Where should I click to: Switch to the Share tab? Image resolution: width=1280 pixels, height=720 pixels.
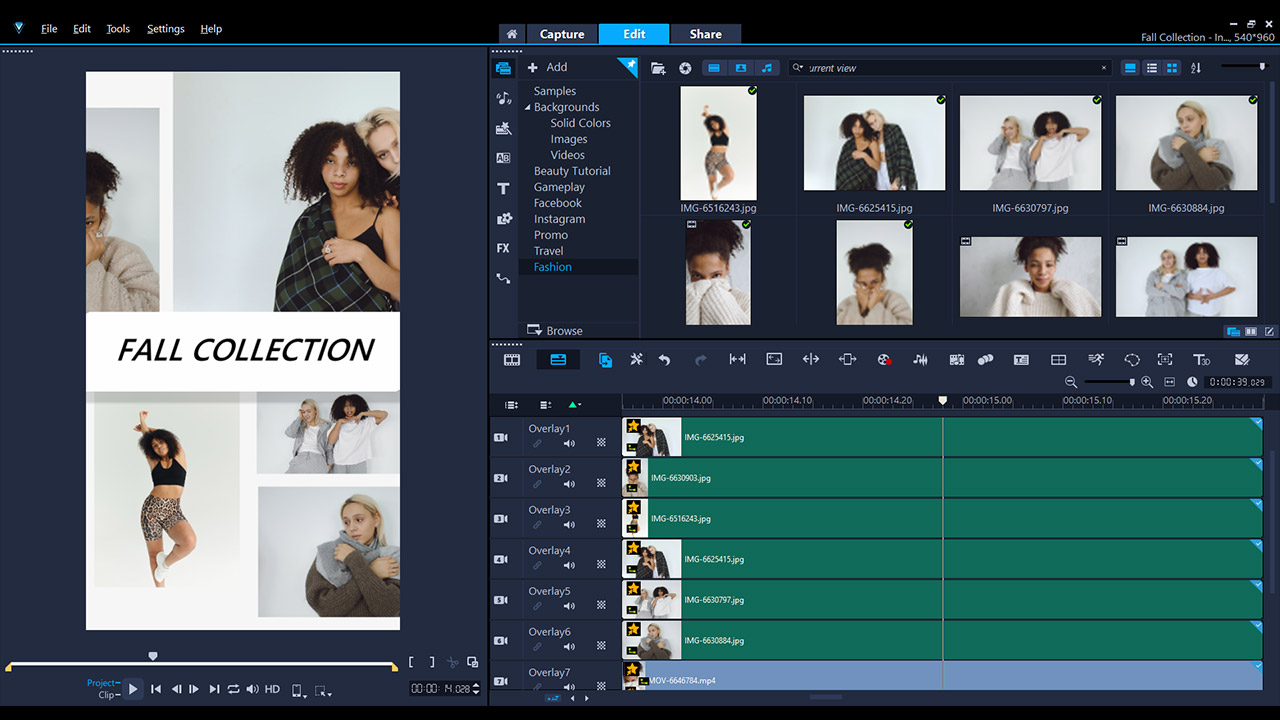pyautogui.click(x=705, y=34)
